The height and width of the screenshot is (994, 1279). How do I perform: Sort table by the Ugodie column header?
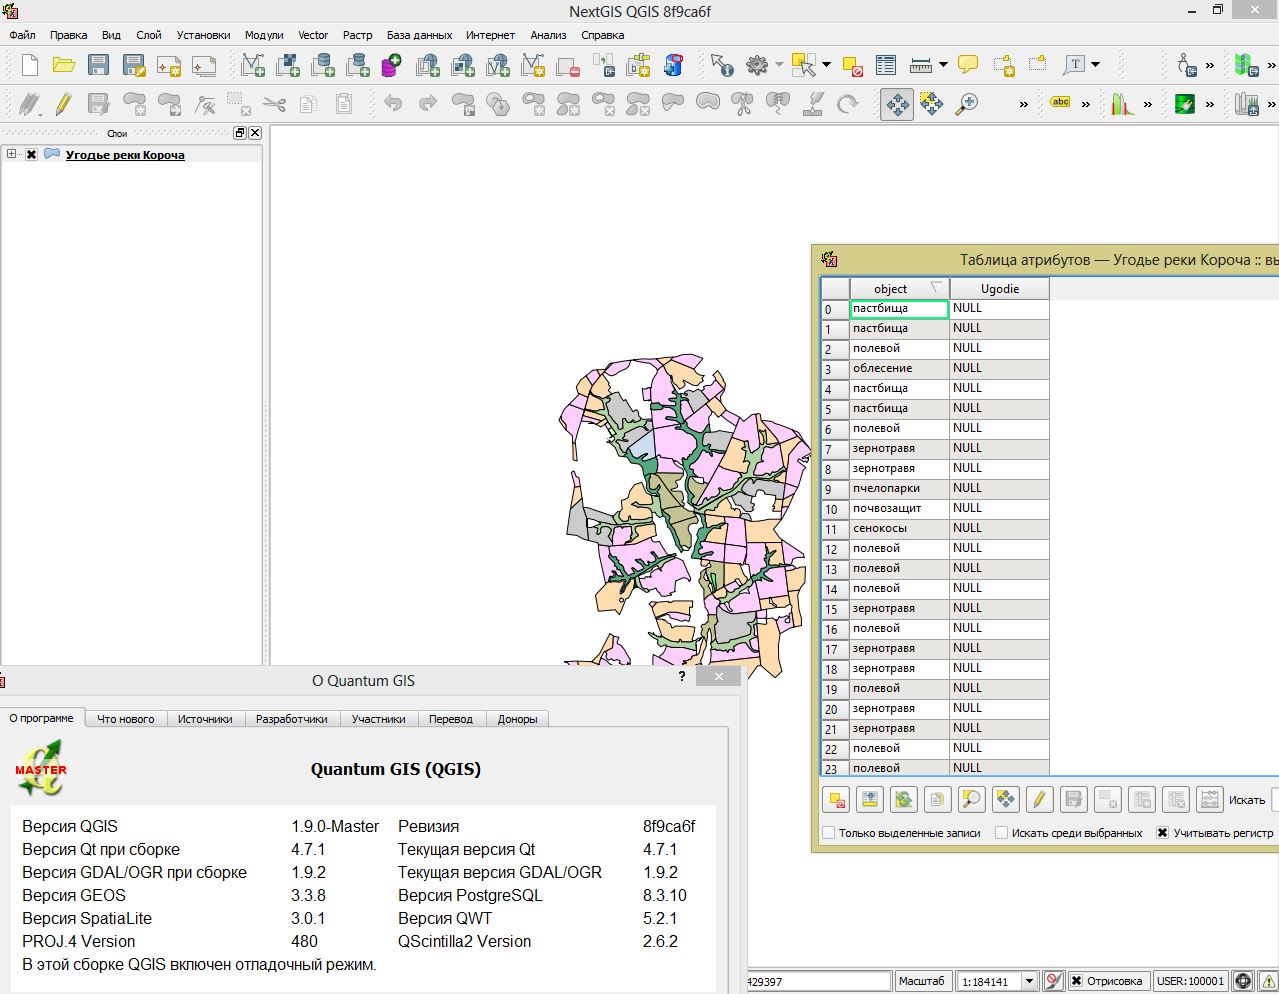[x=999, y=289]
